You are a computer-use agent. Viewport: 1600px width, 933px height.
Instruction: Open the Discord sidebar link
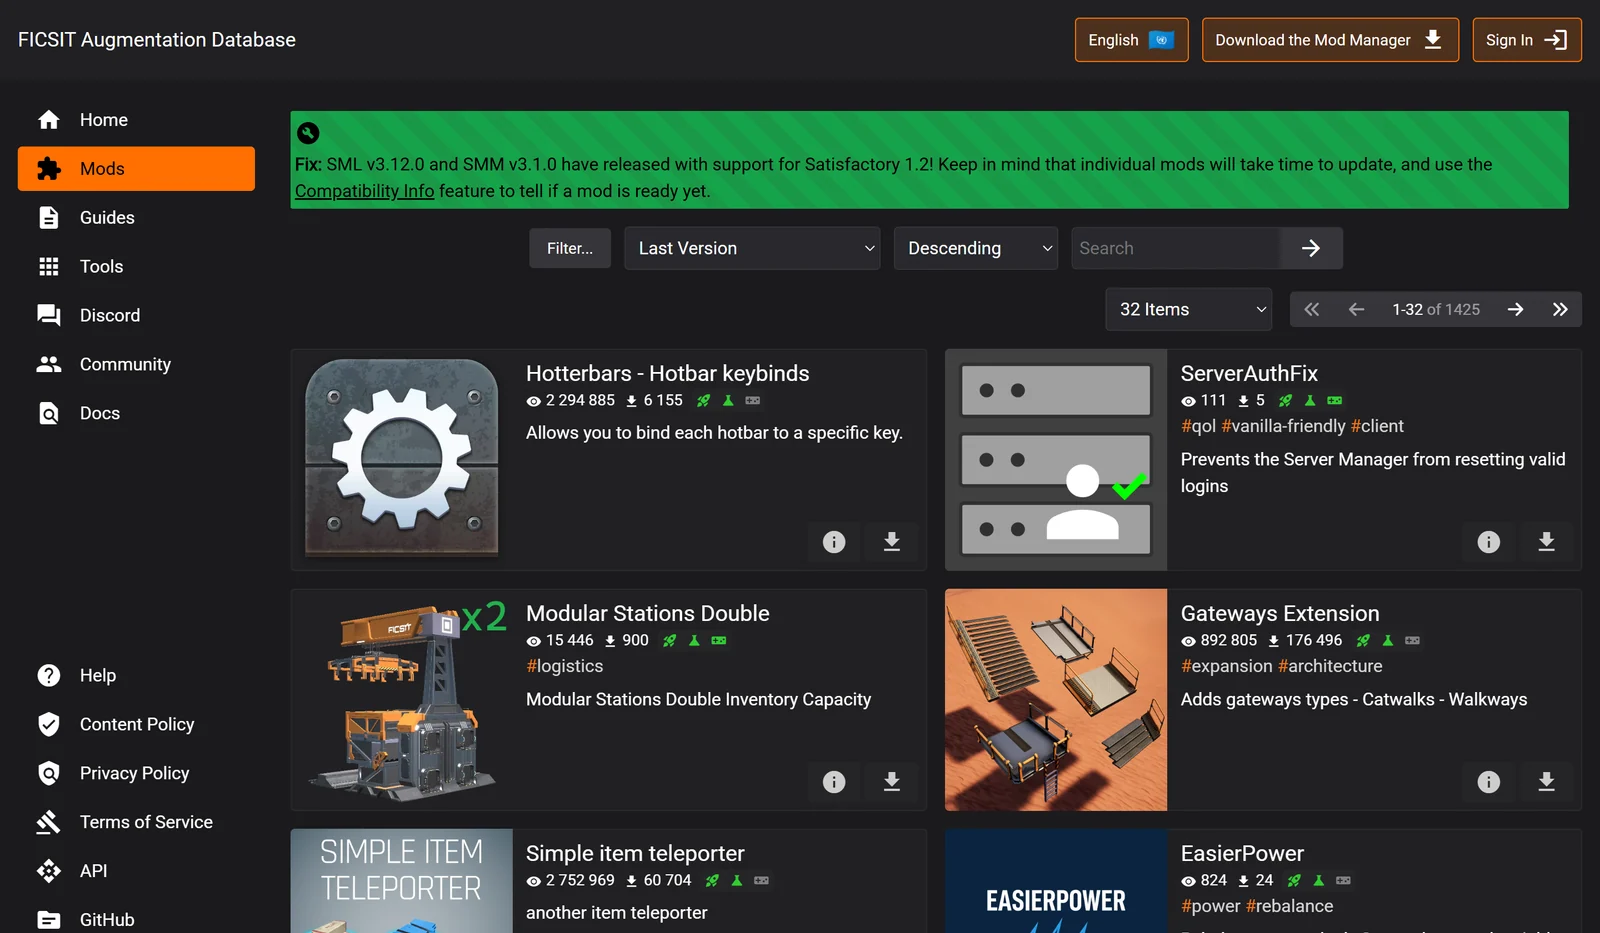pos(136,316)
